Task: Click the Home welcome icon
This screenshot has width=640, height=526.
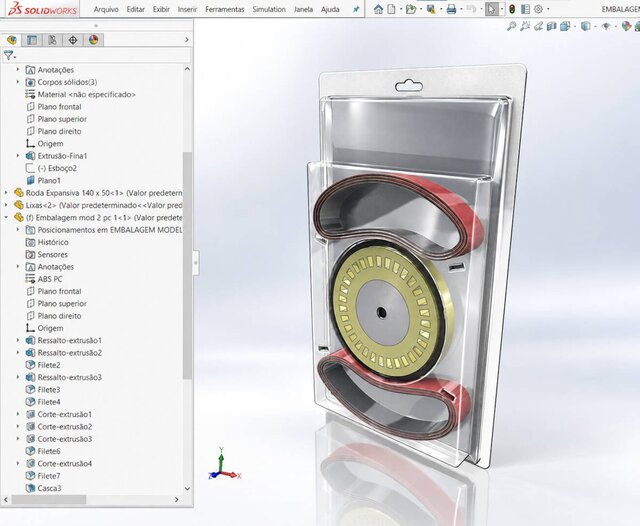Action: click(x=378, y=9)
